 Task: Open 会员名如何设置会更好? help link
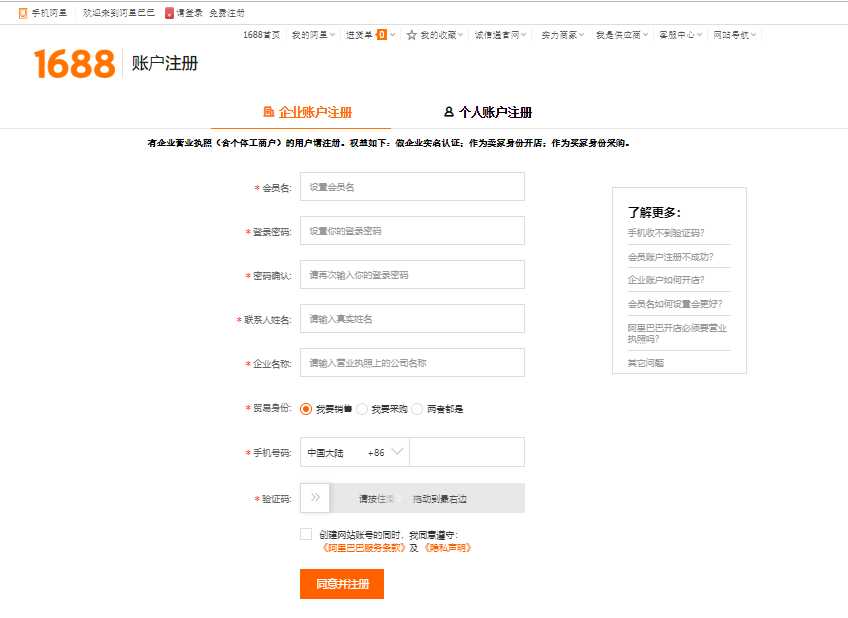(675, 304)
